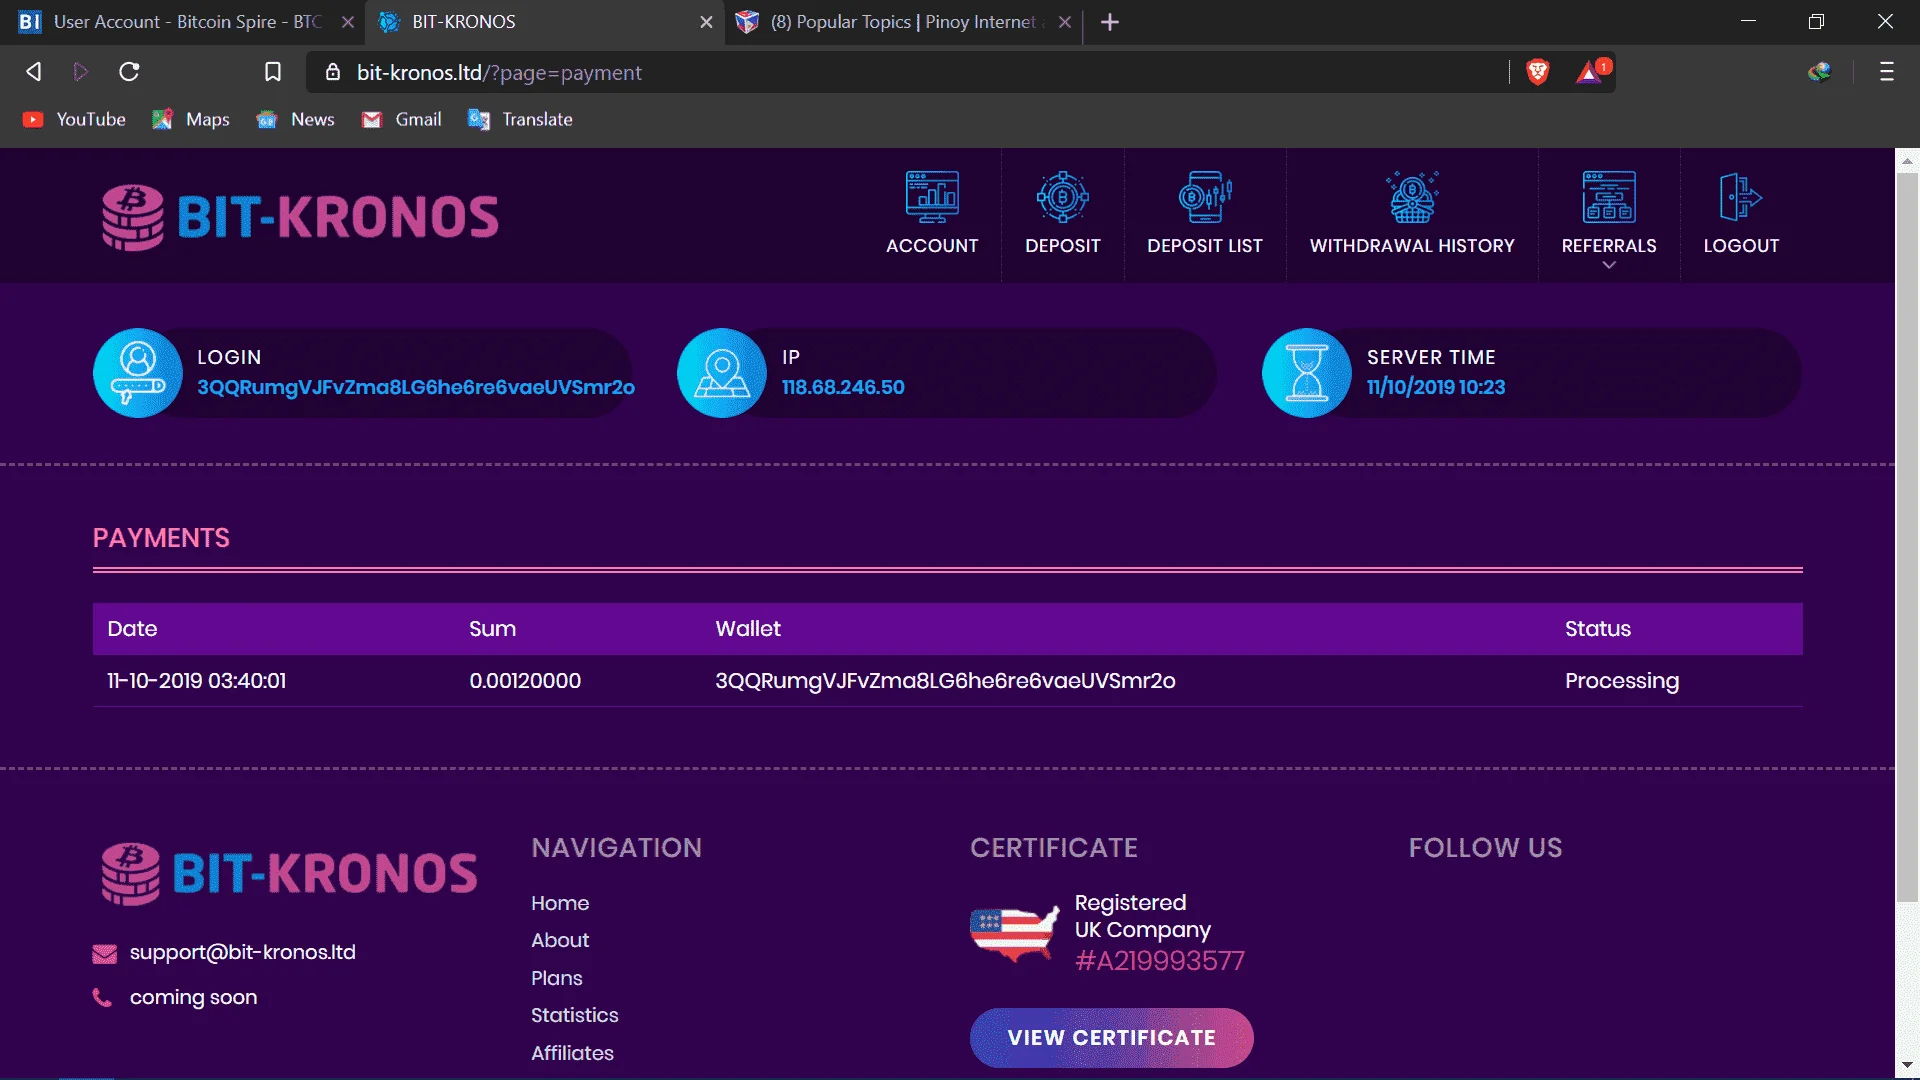Click the login wallet address text

(x=416, y=387)
